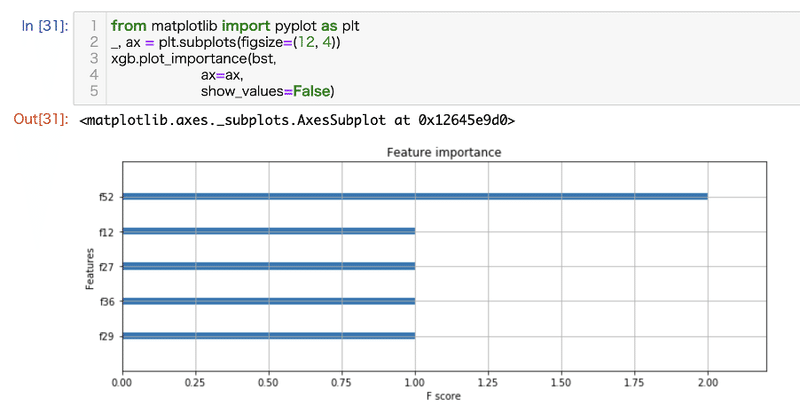Click the f52 y-axis tick label
The height and width of the screenshot is (413, 800).
(x=105, y=197)
